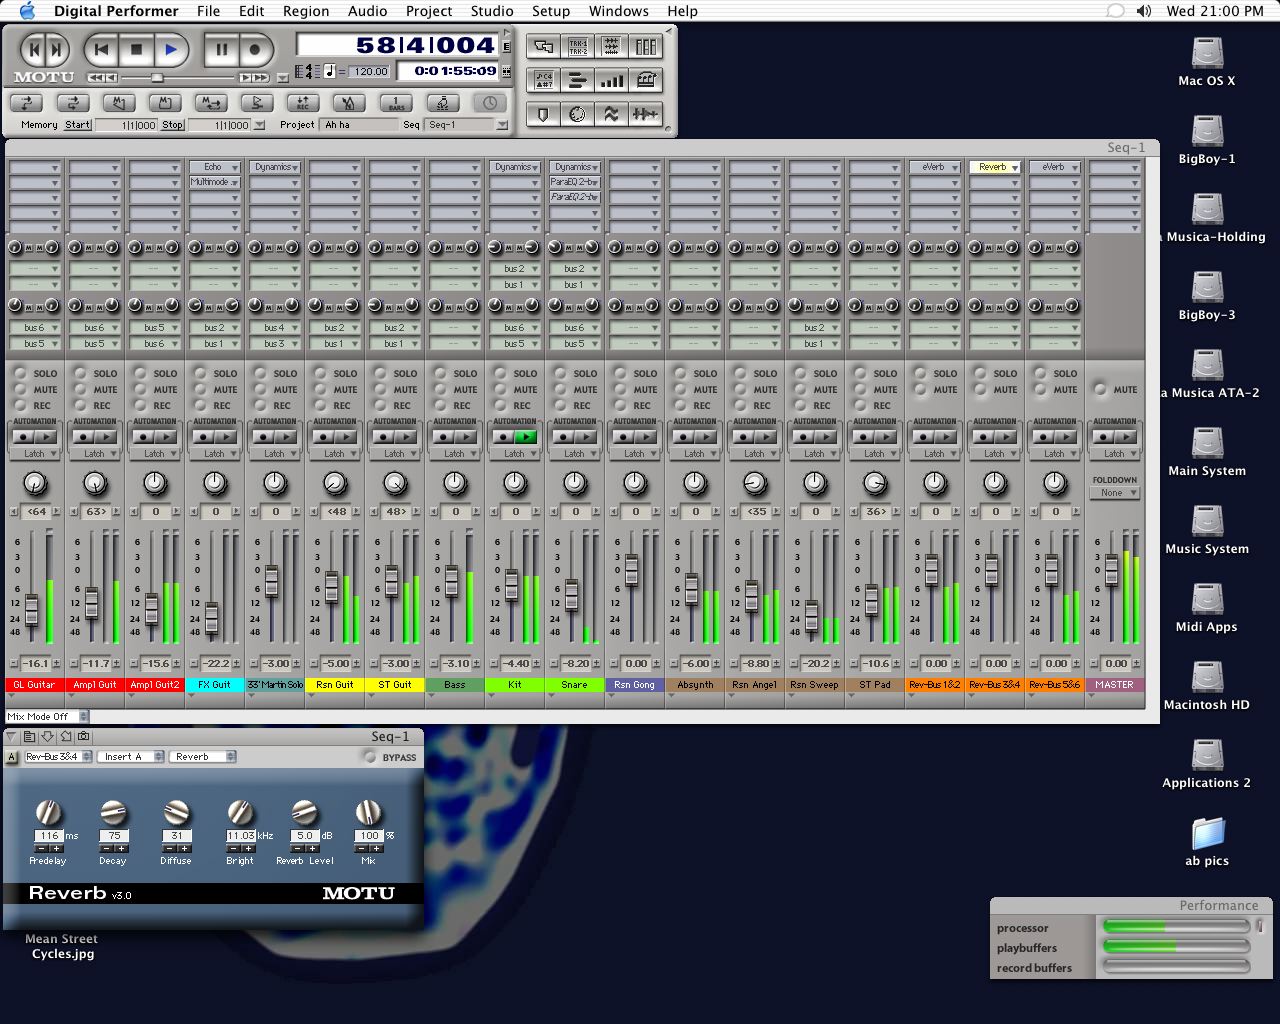Open the Graphic Editor icon with horizontal bars
This screenshot has width=1280, height=1024.
coord(578,81)
